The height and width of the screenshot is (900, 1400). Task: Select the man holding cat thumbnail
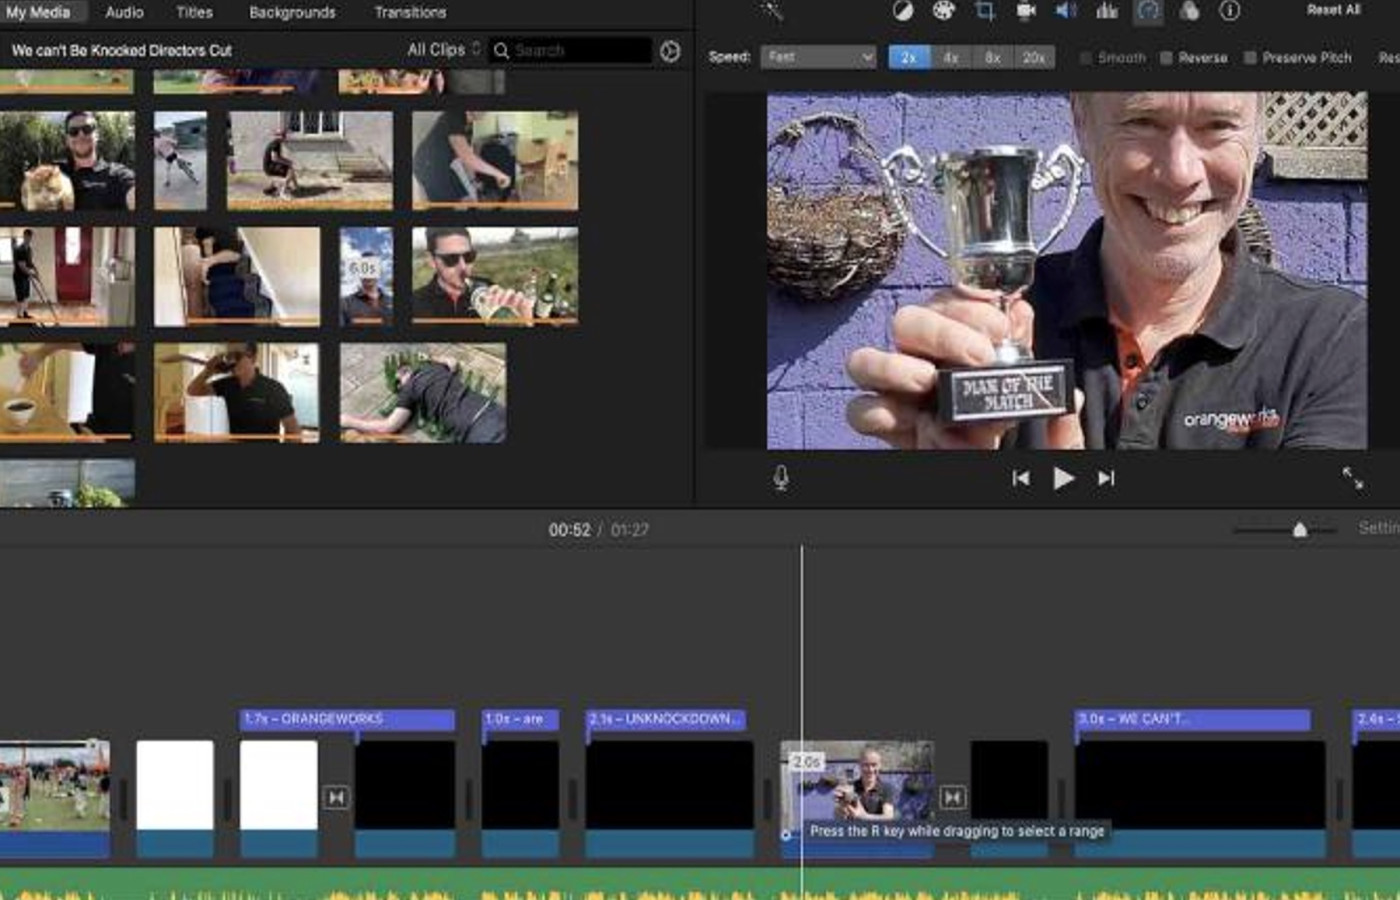coord(67,161)
